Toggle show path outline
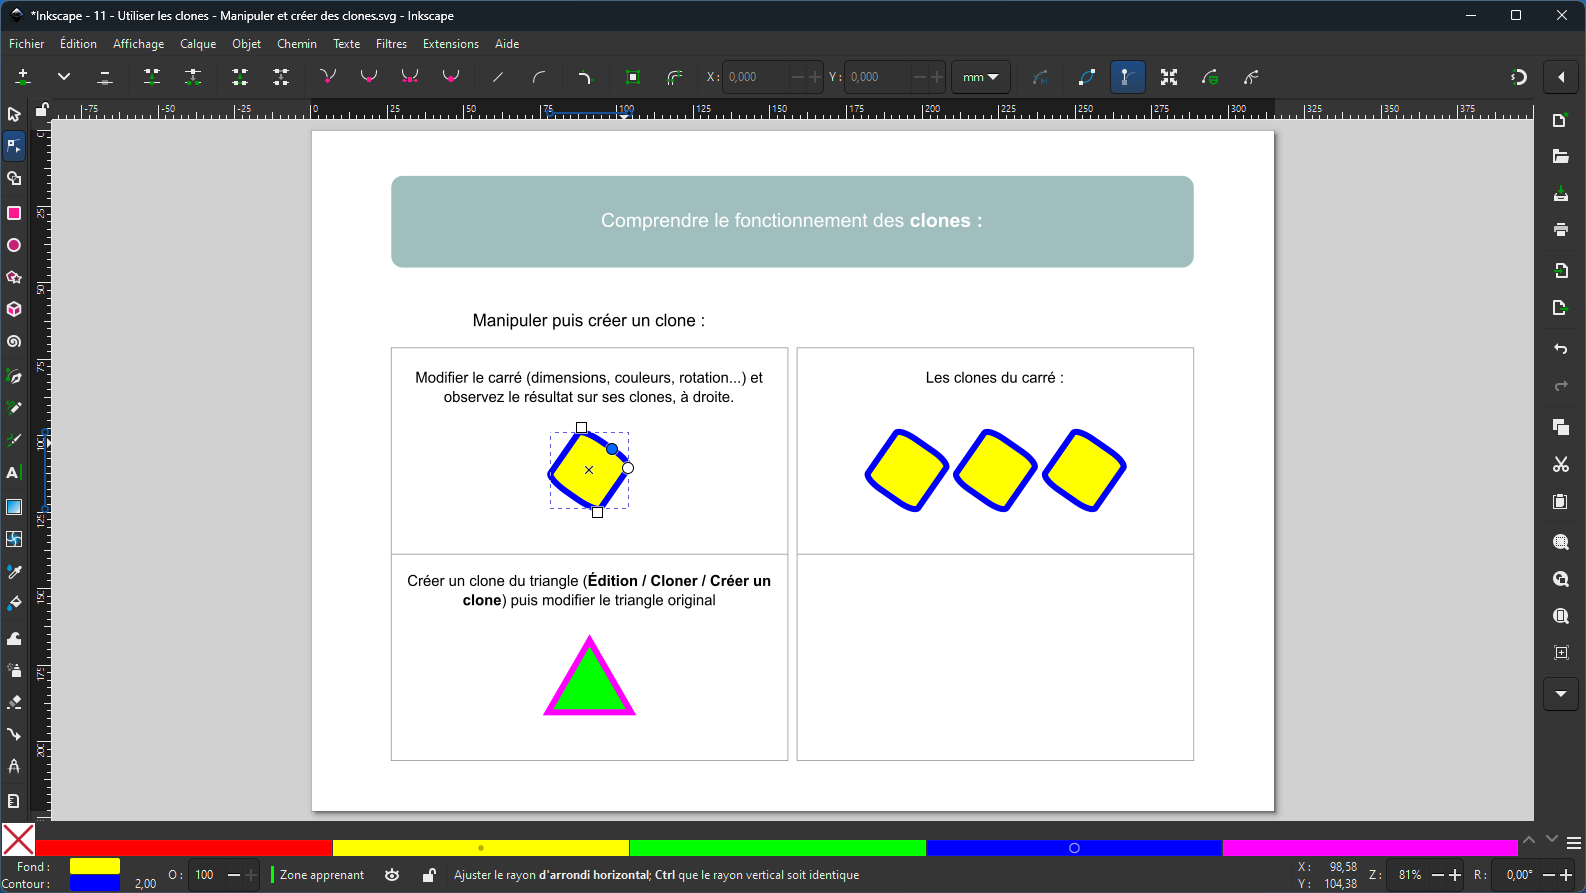The height and width of the screenshot is (893, 1586). tap(1087, 77)
